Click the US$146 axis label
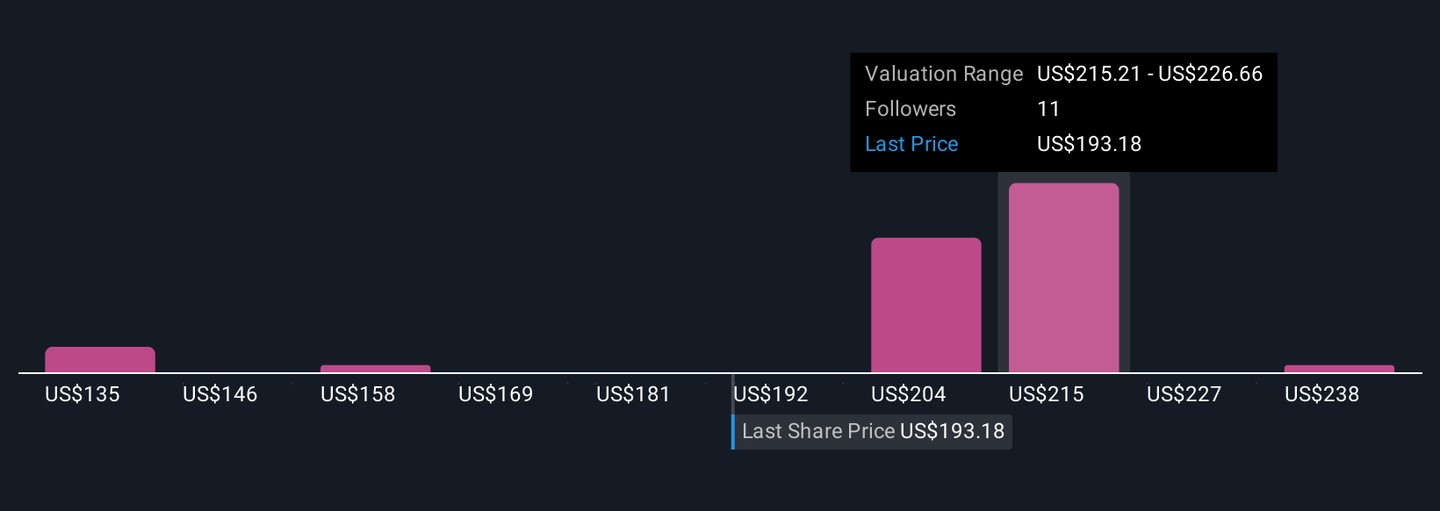This screenshot has width=1440, height=511. point(220,395)
